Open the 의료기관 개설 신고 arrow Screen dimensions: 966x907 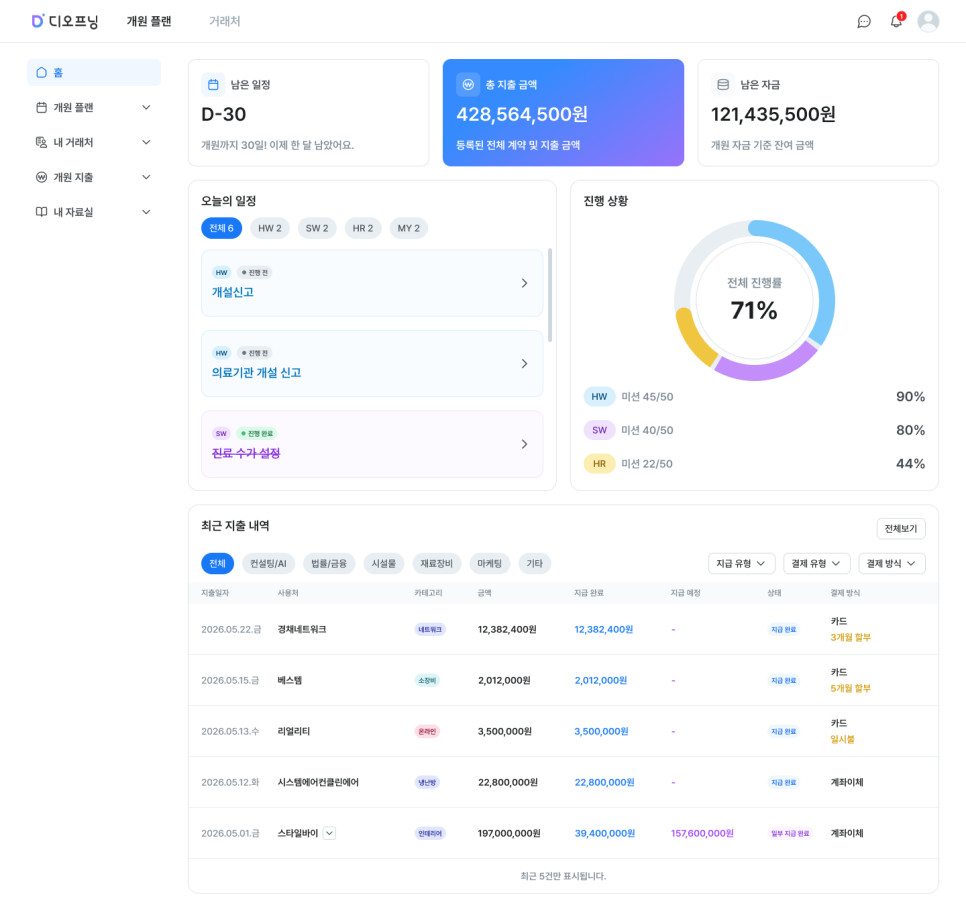point(524,364)
